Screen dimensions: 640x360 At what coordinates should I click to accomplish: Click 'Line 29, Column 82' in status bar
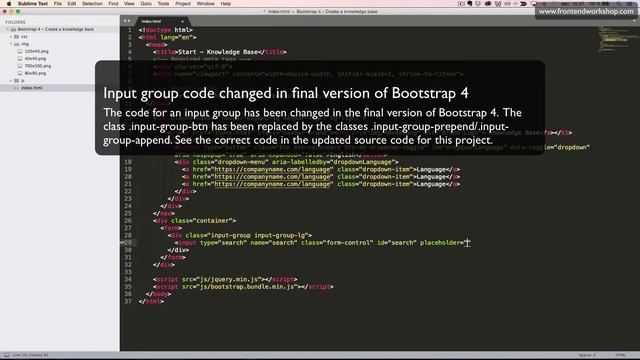pos(31,356)
